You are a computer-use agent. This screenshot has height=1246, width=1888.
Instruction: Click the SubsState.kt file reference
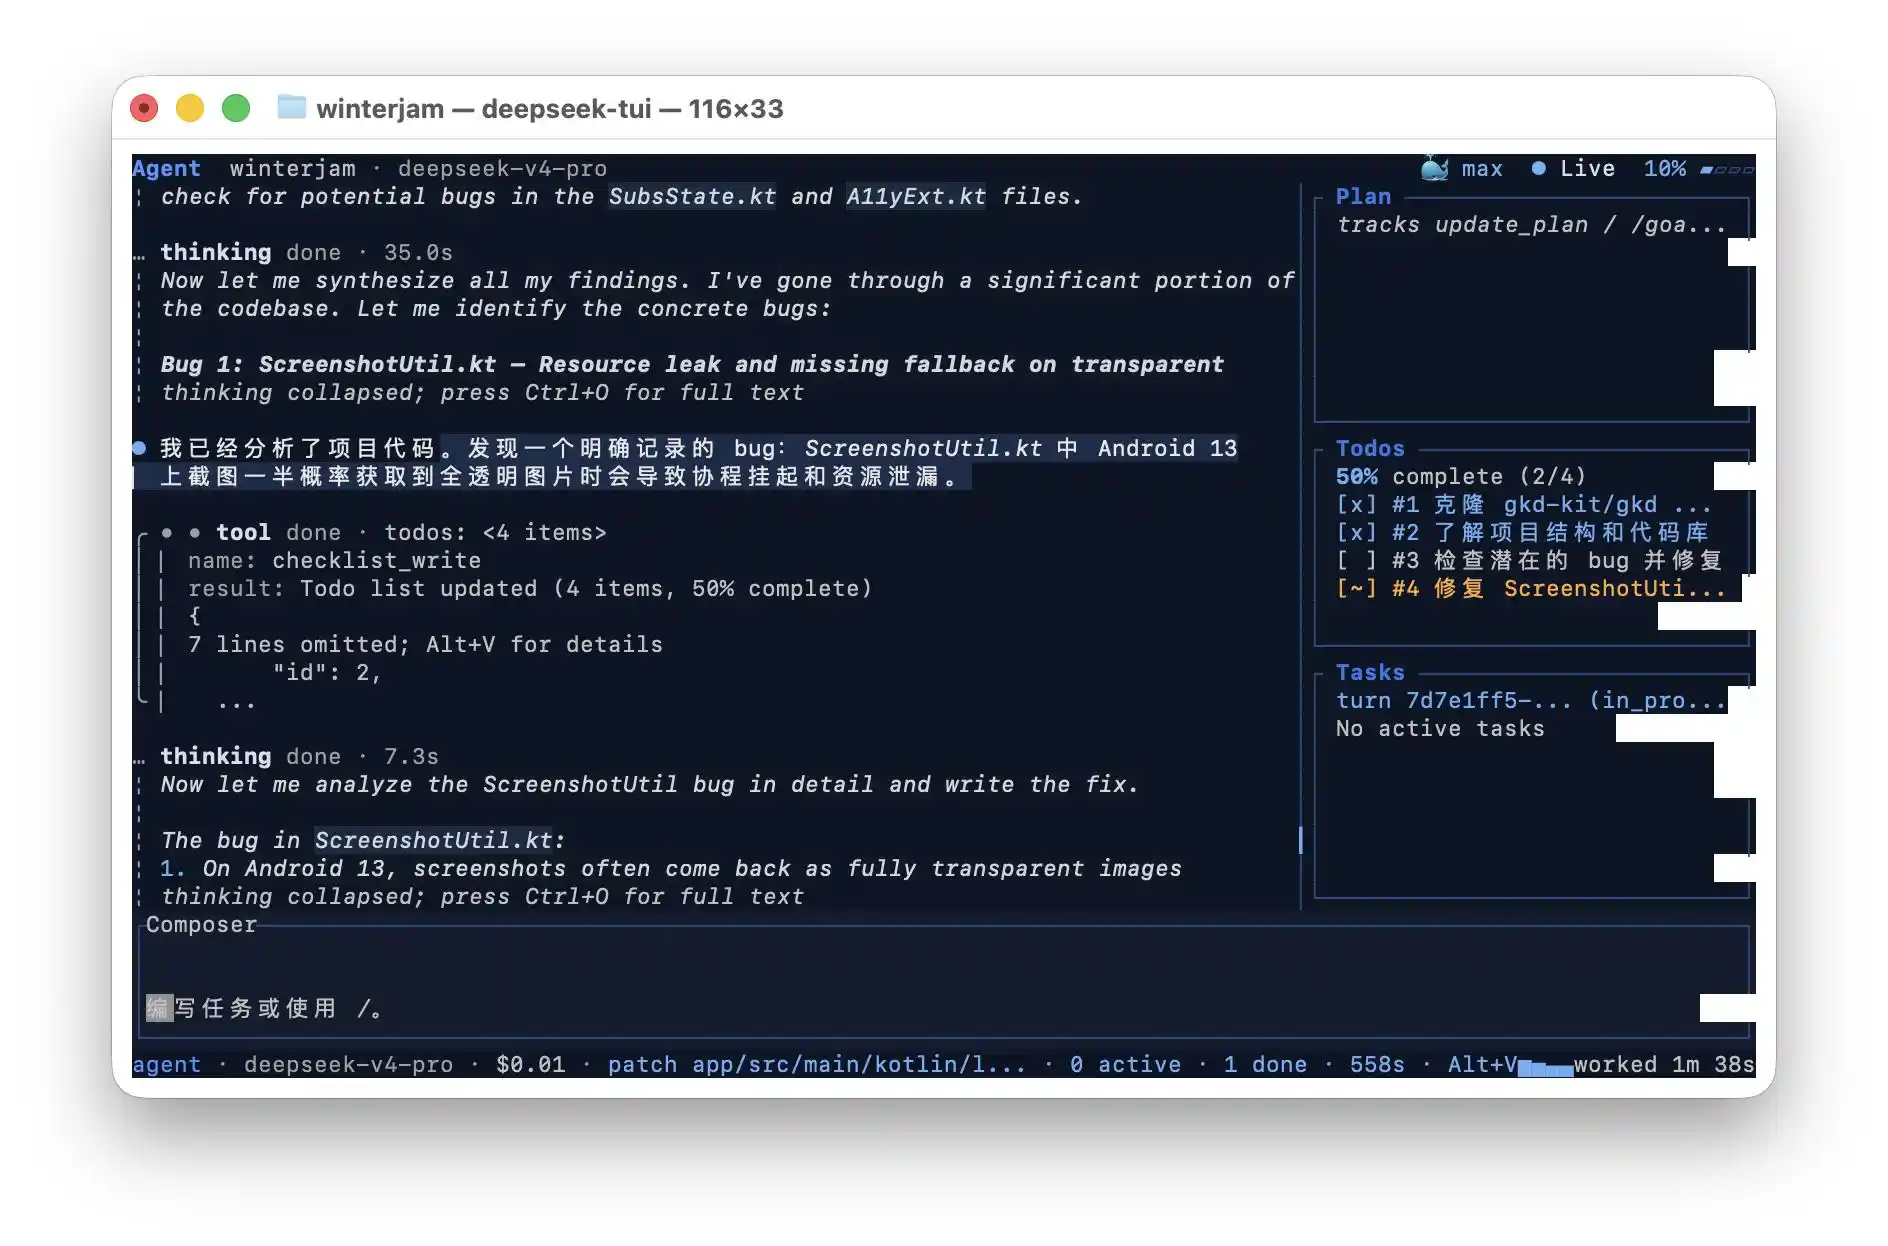(x=692, y=196)
